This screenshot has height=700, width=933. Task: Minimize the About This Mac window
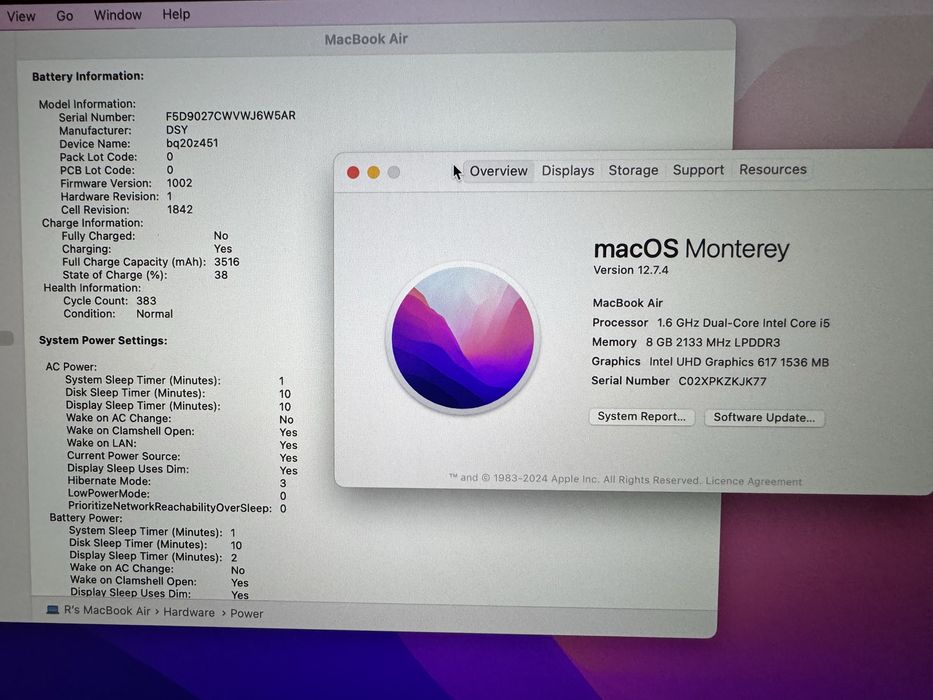pos(373,173)
